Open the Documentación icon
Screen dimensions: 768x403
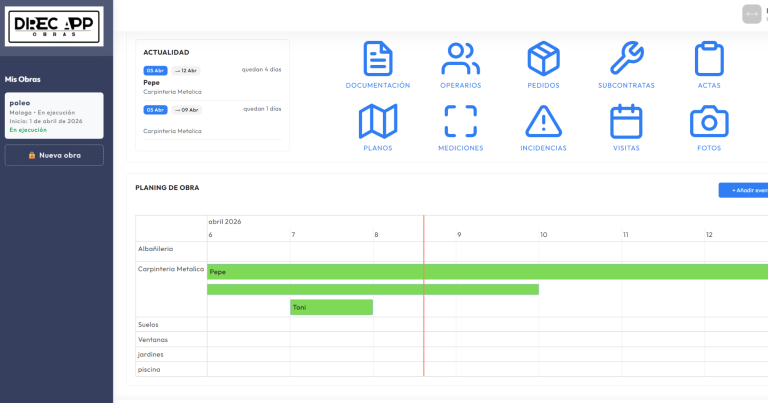377,59
